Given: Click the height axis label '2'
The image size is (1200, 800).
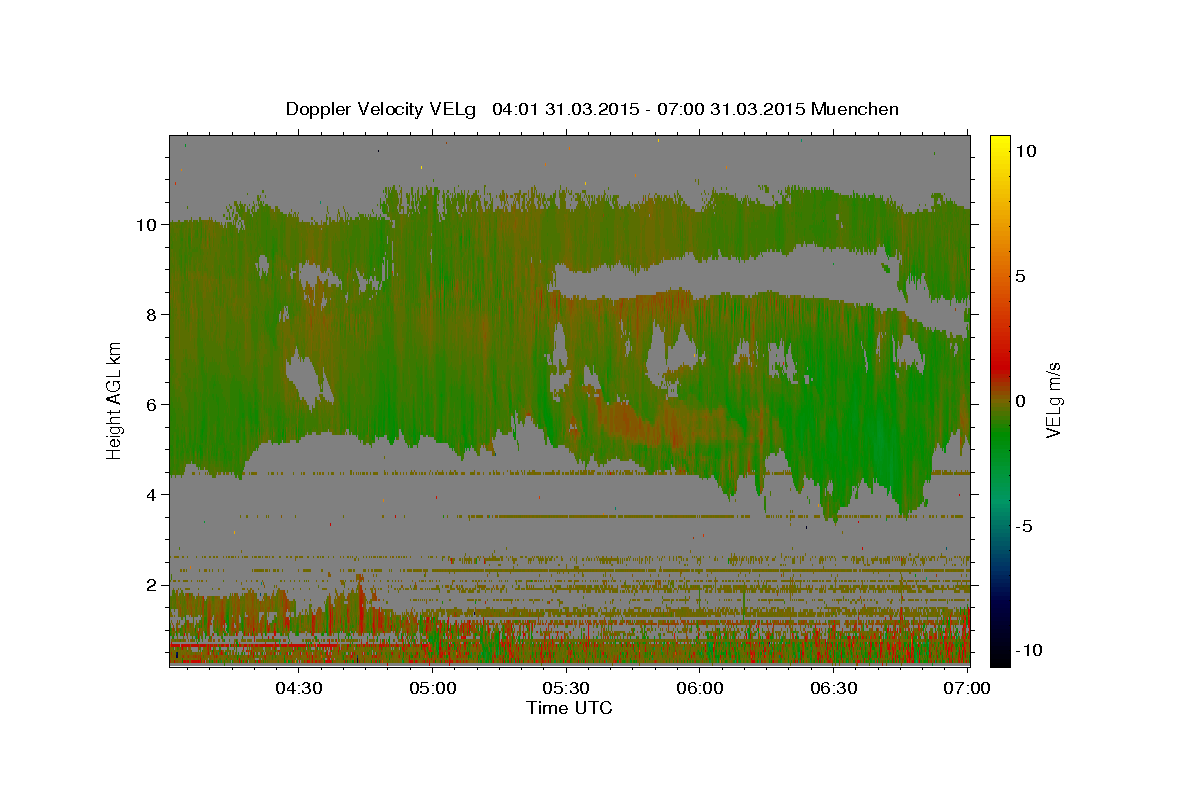Looking at the screenshot, I should click(x=152, y=585).
